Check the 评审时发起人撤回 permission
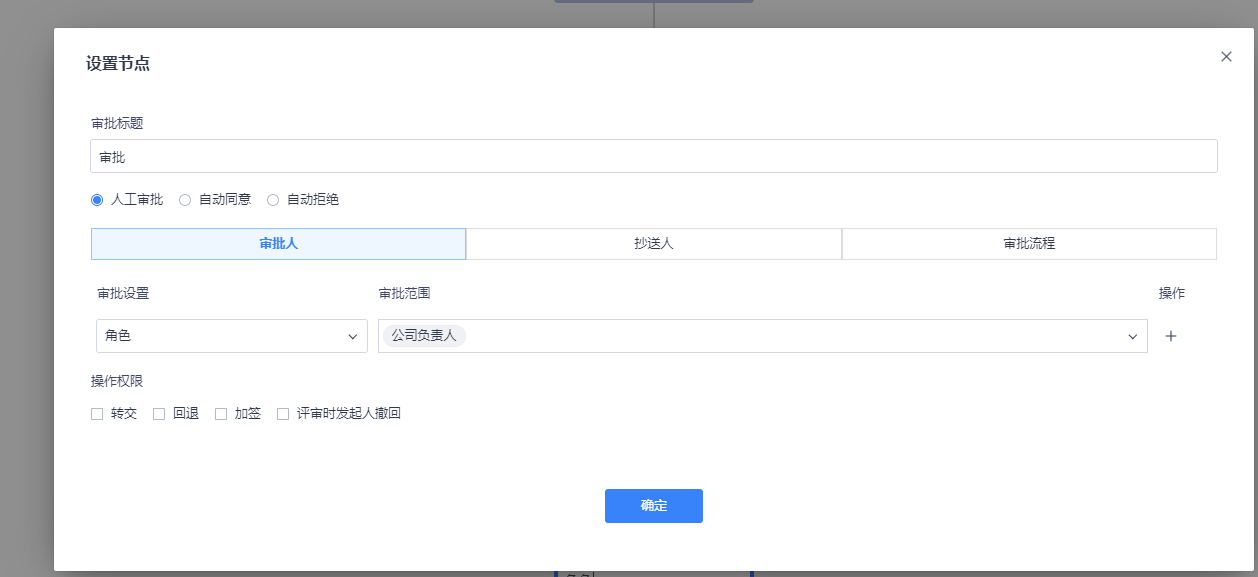 [x=283, y=413]
